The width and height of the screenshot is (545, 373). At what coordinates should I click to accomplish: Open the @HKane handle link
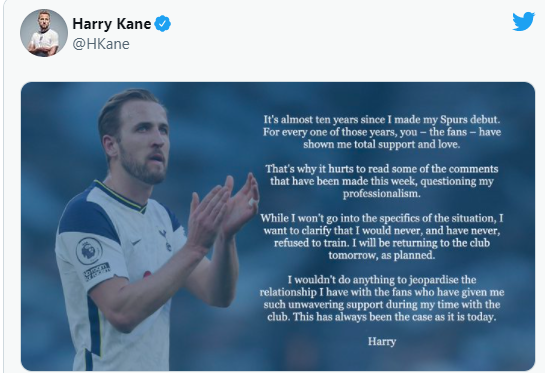[101, 44]
